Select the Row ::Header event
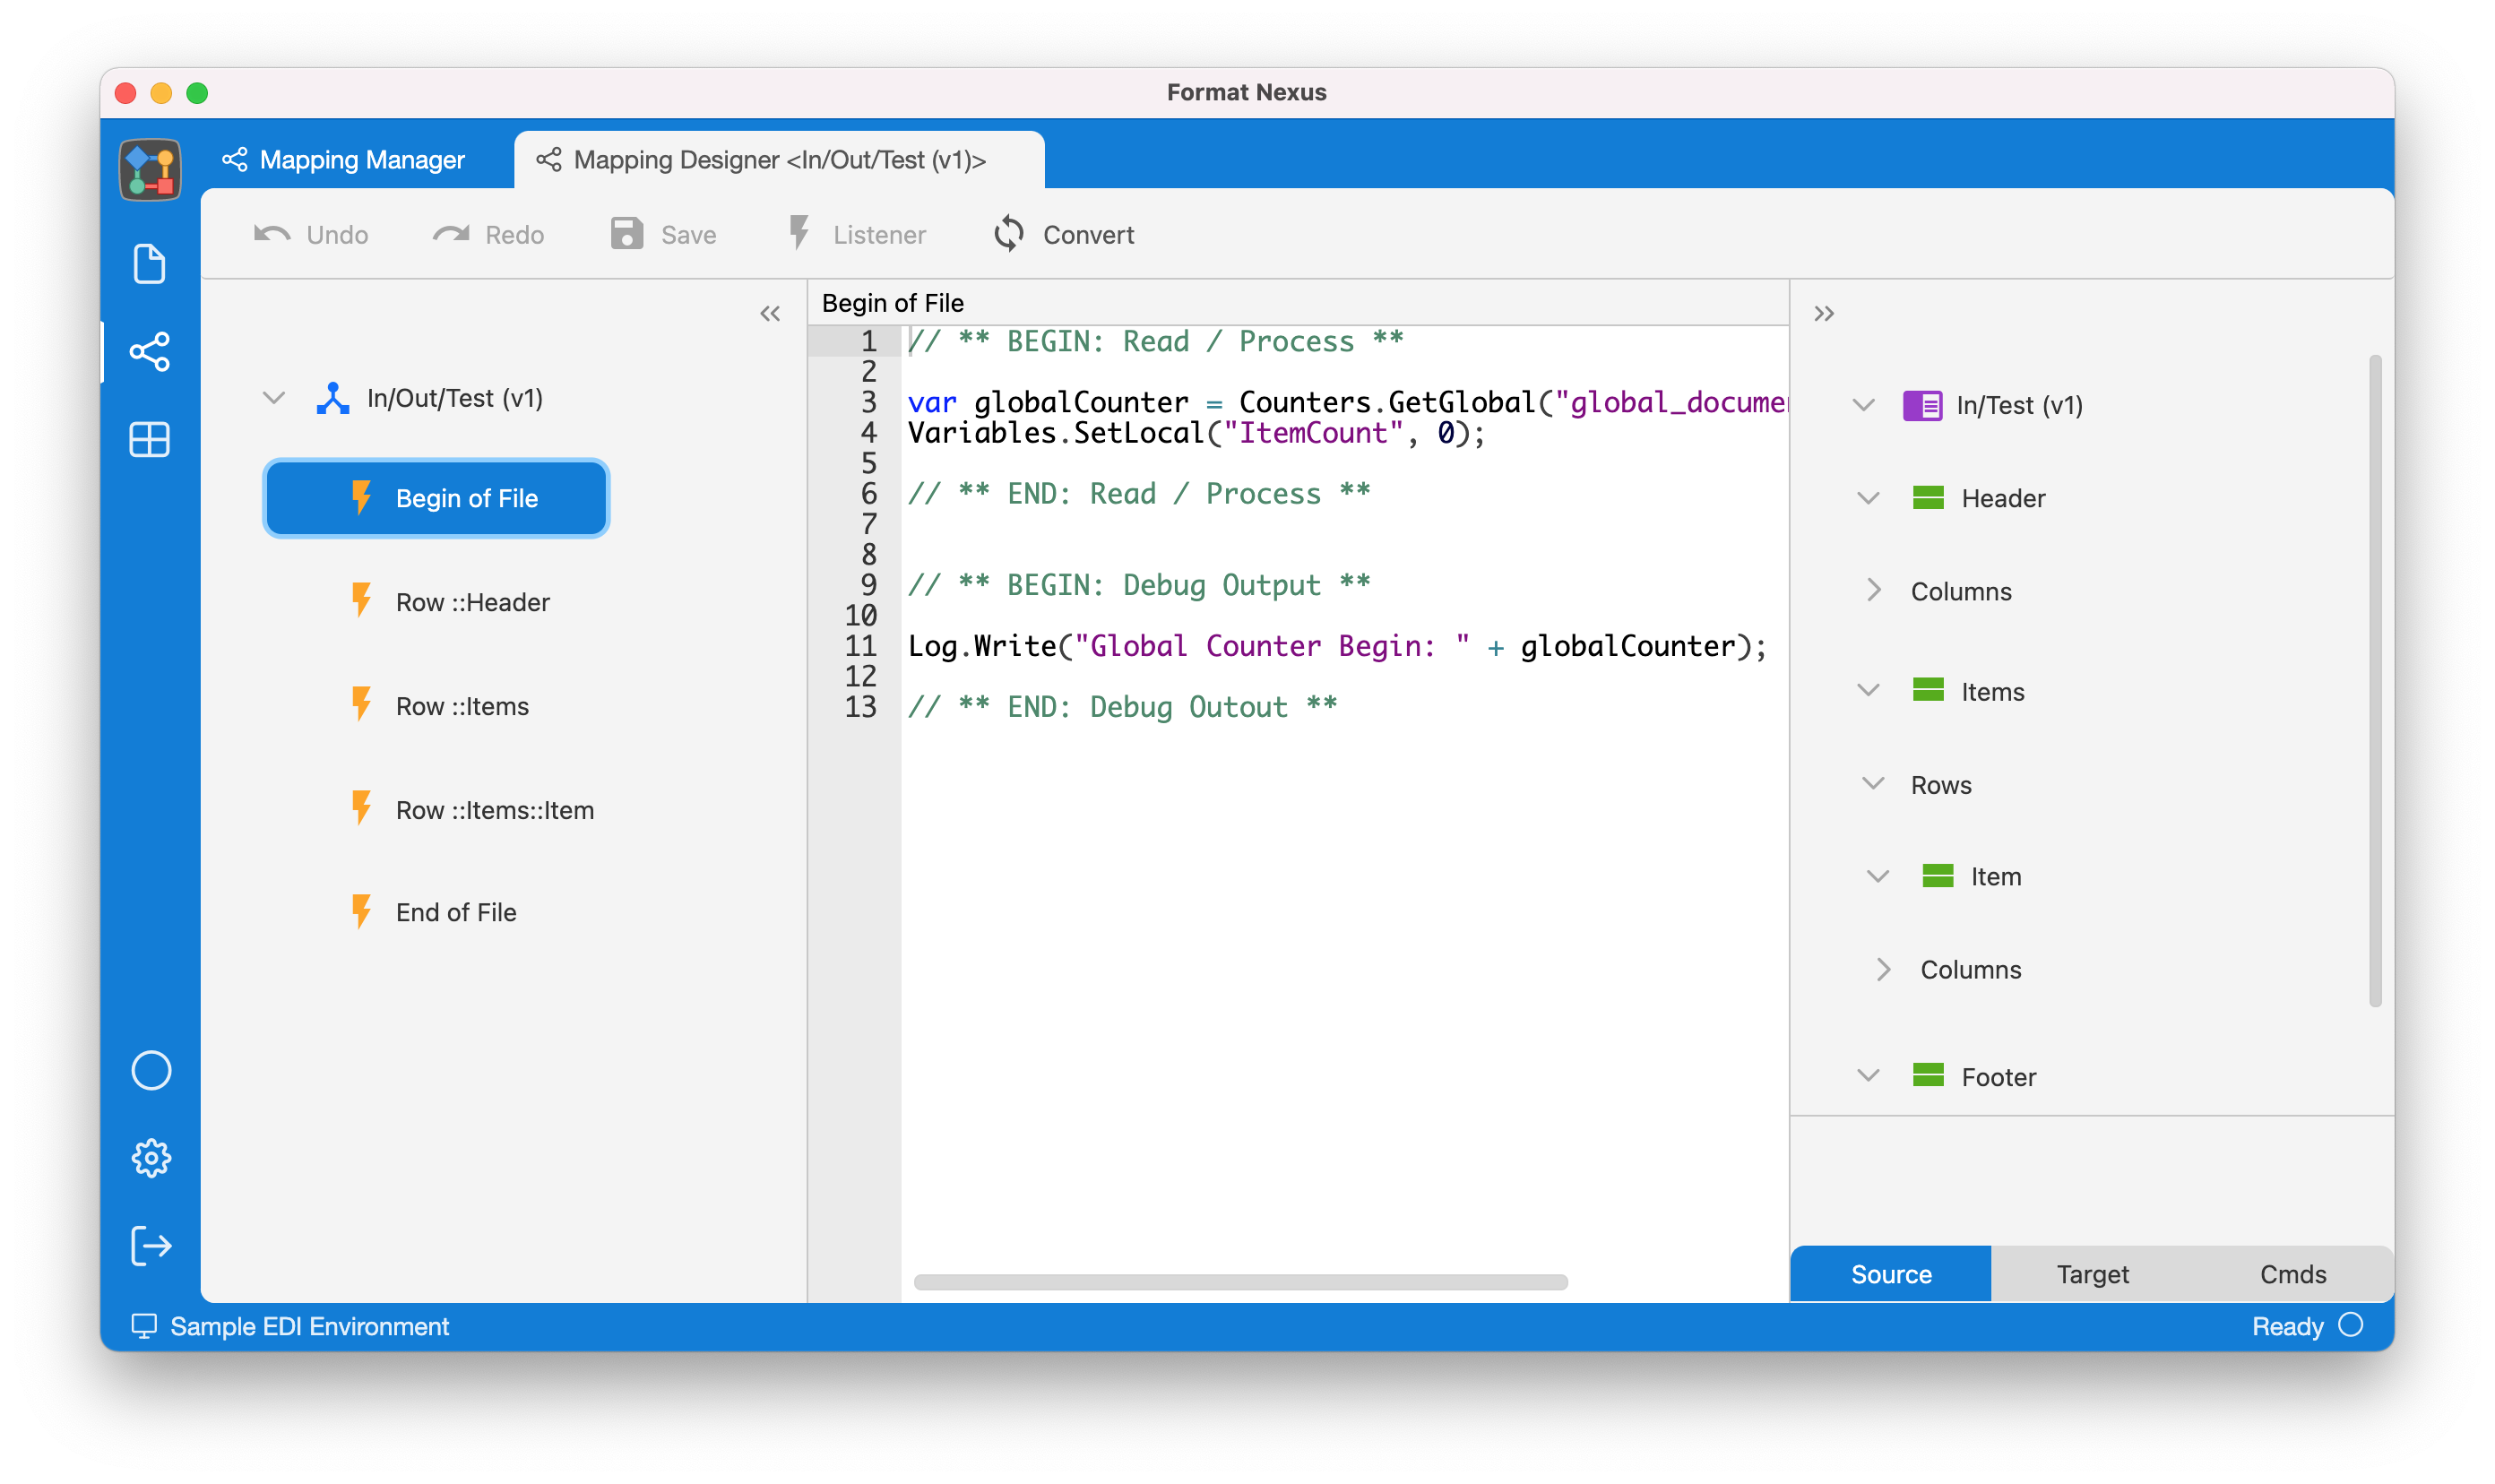This screenshot has width=2495, height=1484. 472,602
